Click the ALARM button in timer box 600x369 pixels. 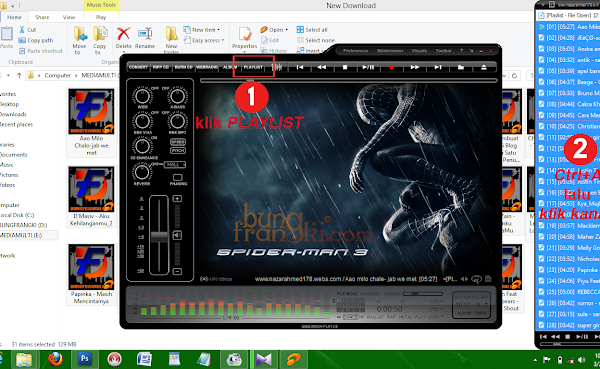pos(464,313)
